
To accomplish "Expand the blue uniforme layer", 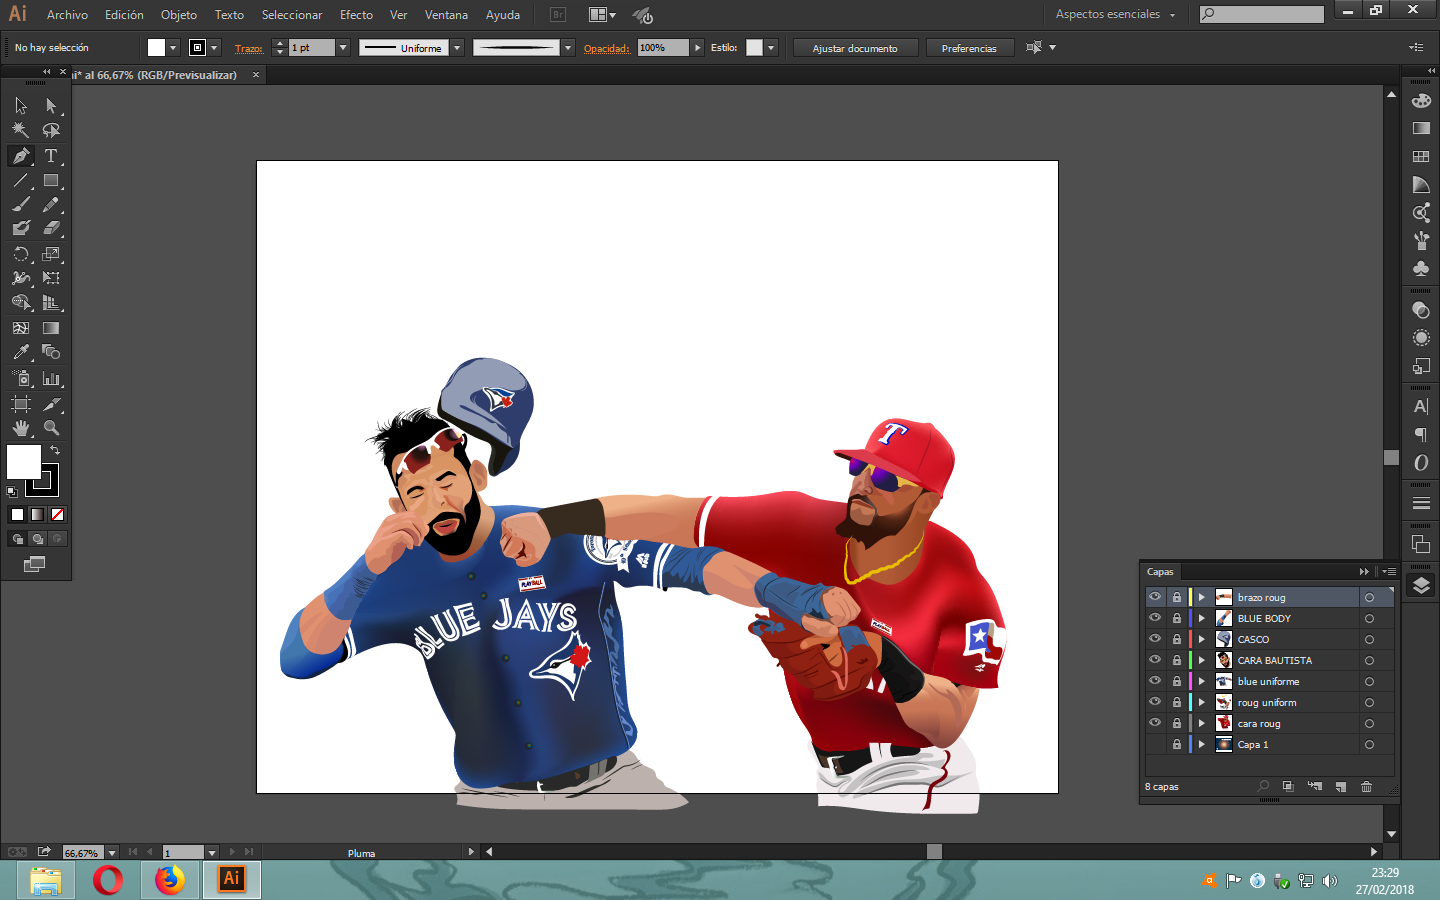I will coord(1202,681).
